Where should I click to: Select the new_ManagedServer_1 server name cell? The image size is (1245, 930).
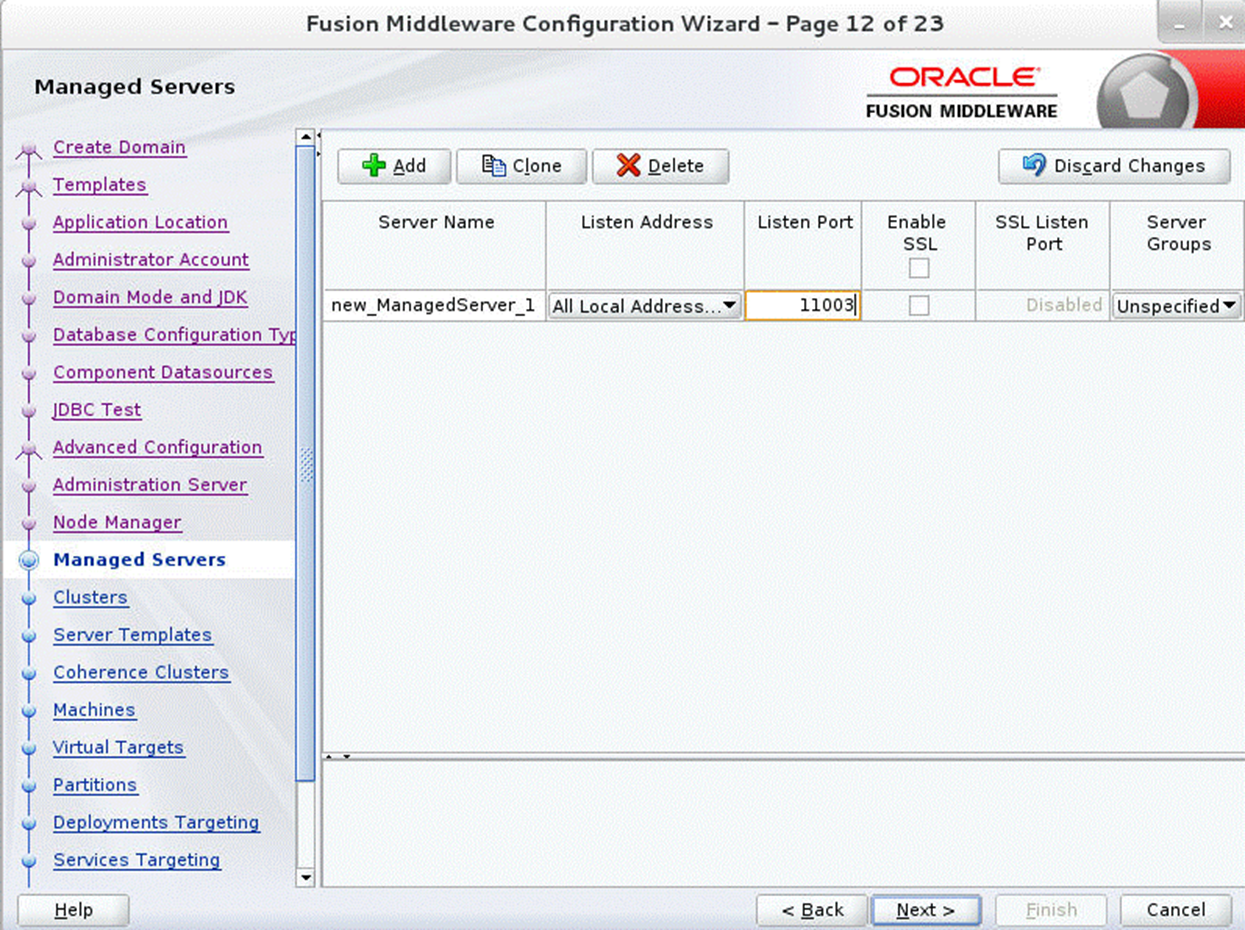(434, 306)
